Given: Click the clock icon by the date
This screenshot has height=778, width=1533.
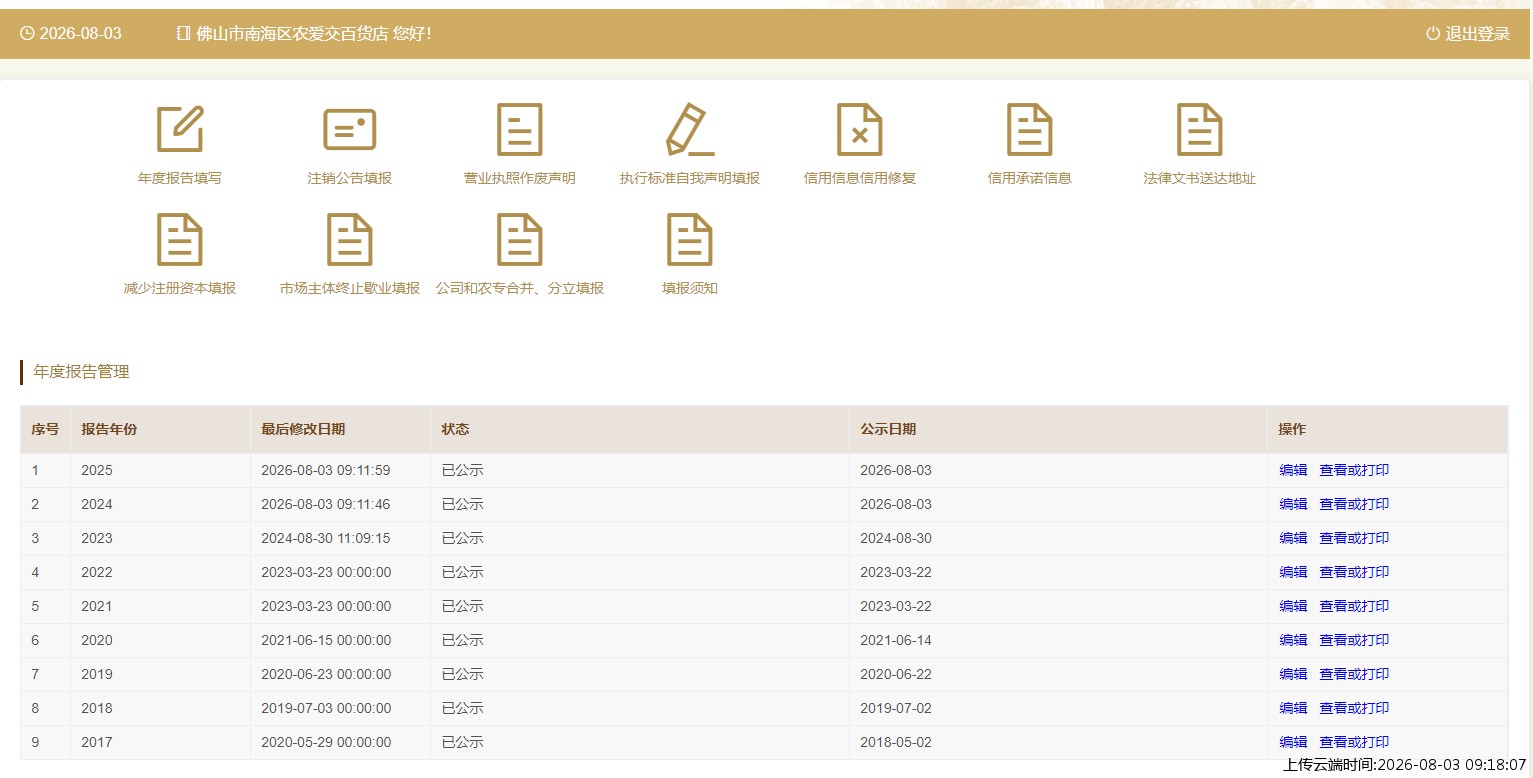Looking at the screenshot, I should (x=27, y=33).
